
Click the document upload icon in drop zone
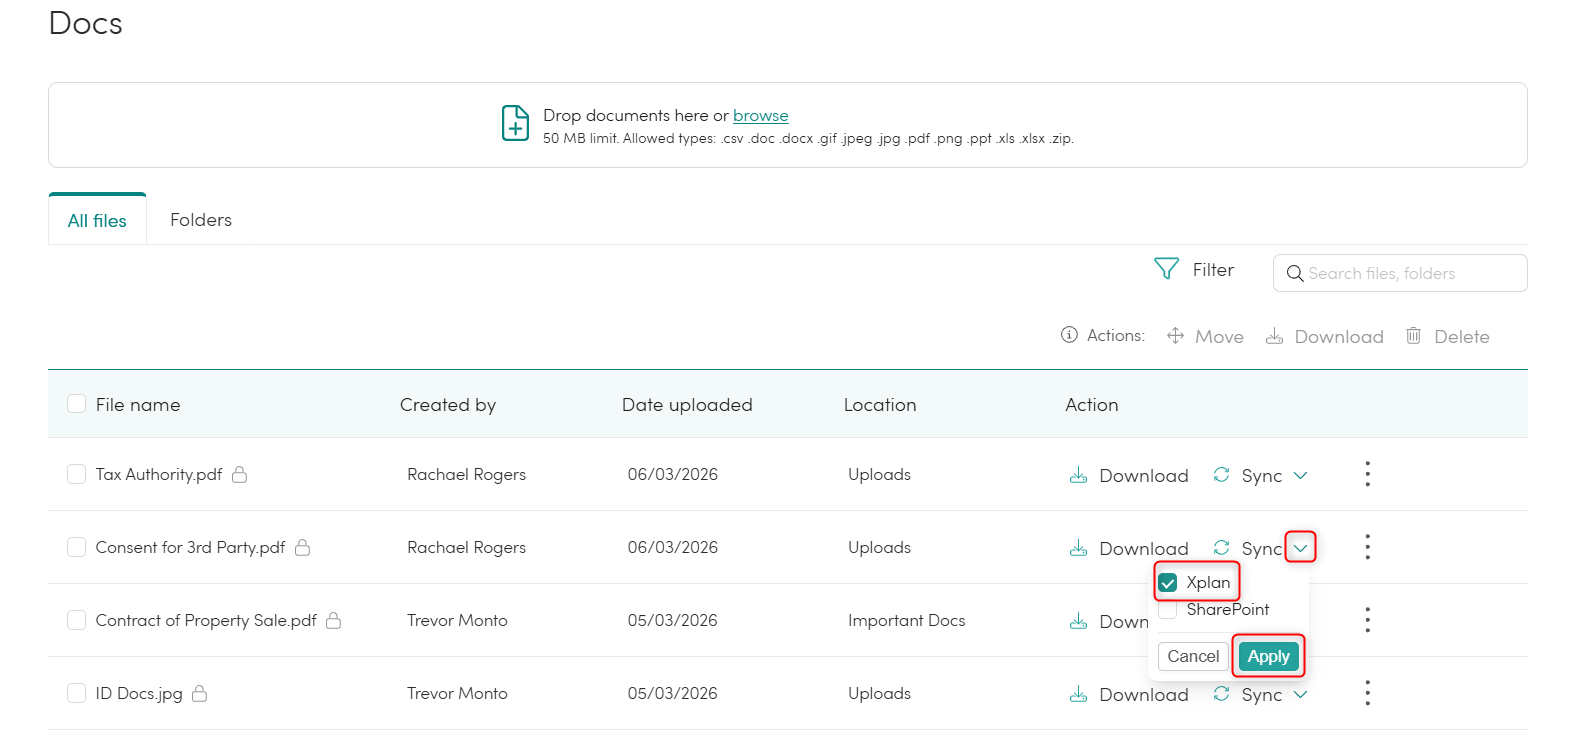pyautogui.click(x=515, y=124)
